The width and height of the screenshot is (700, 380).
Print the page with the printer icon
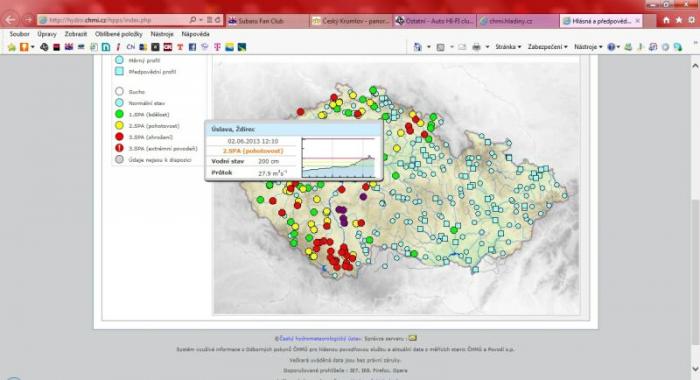pos(476,47)
